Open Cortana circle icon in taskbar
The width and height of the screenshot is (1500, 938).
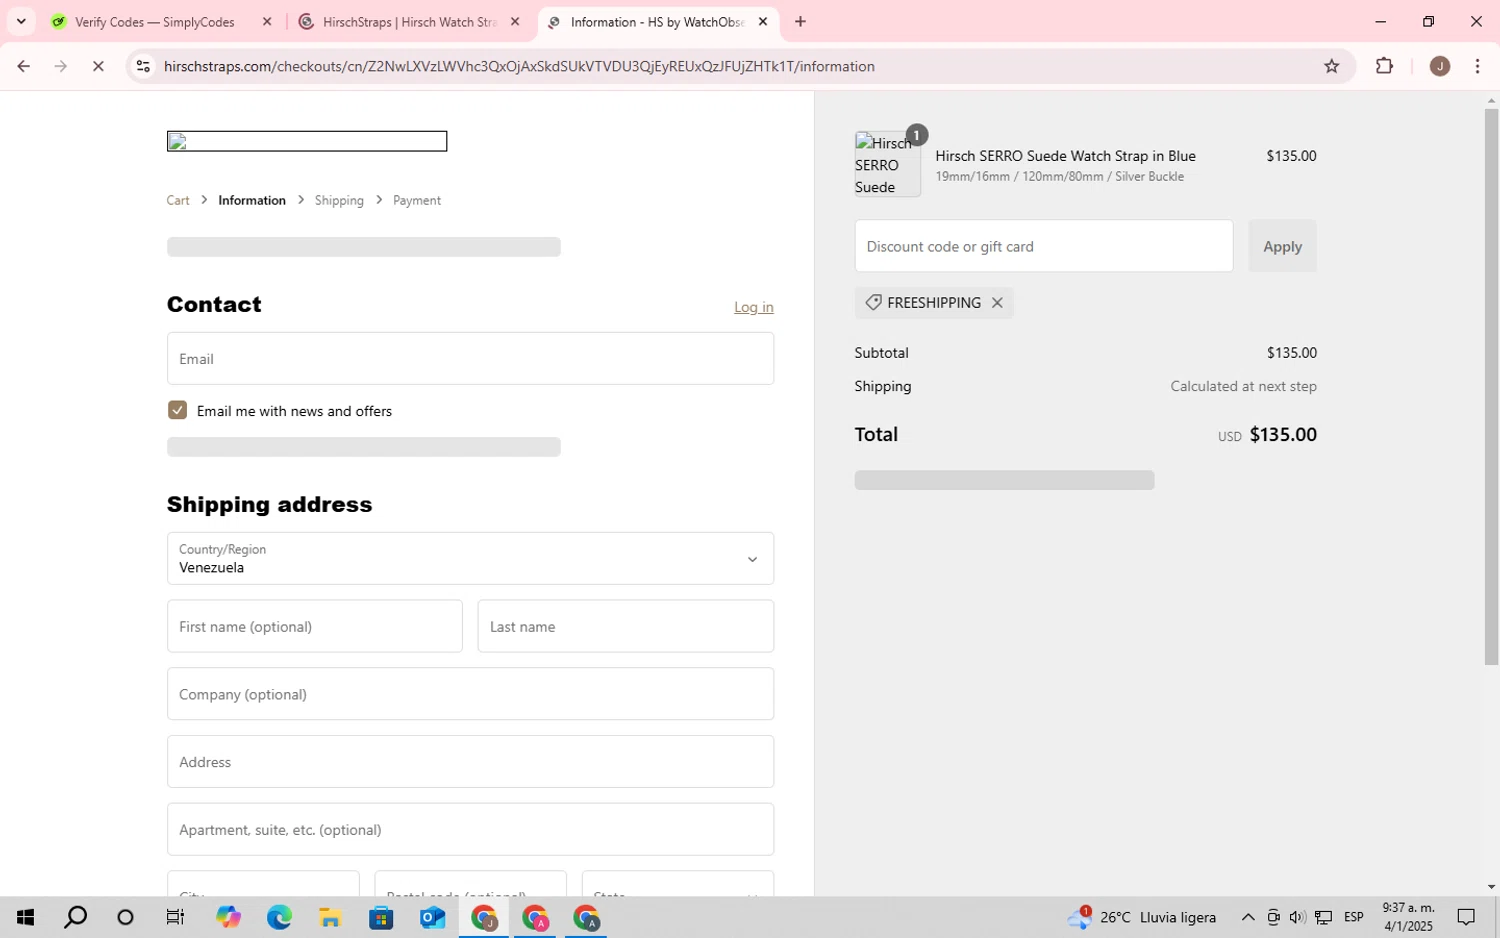pos(125,917)
